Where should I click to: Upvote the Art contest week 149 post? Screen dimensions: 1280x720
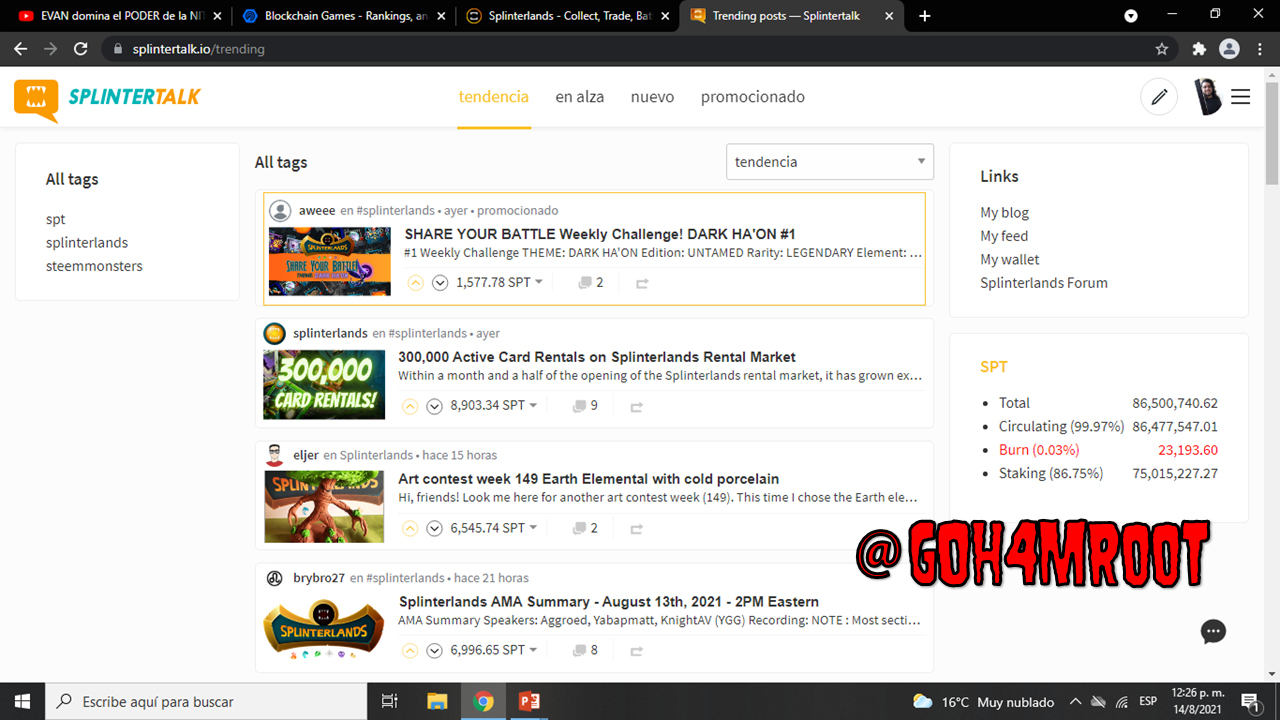point(410,528)
